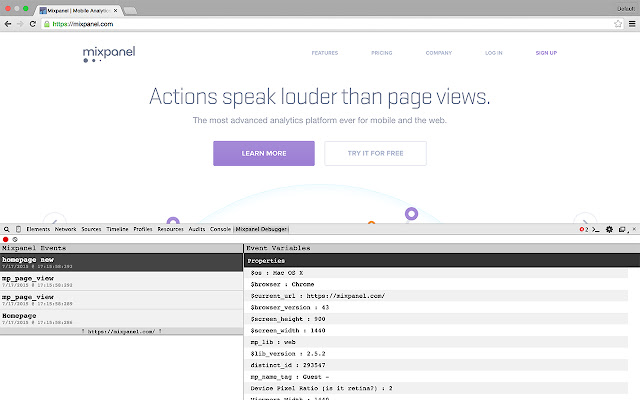Activate the DevTools inspect magnifier icon
640x400 pixels.
click(7, 229)
